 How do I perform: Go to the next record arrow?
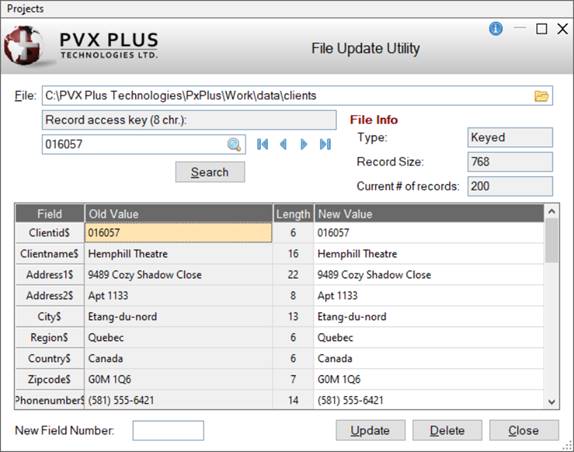[x=303, y=144]
